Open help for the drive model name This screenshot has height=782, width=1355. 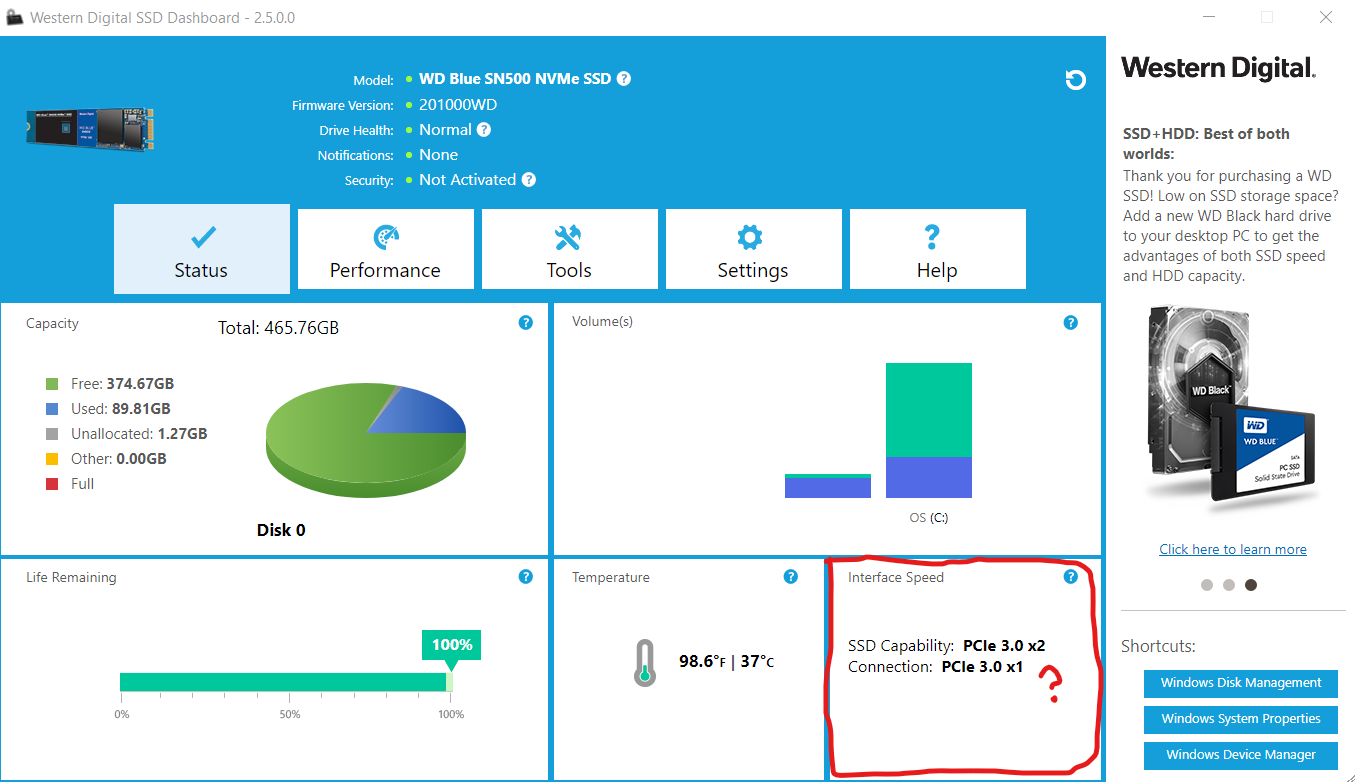coord(624,79)
